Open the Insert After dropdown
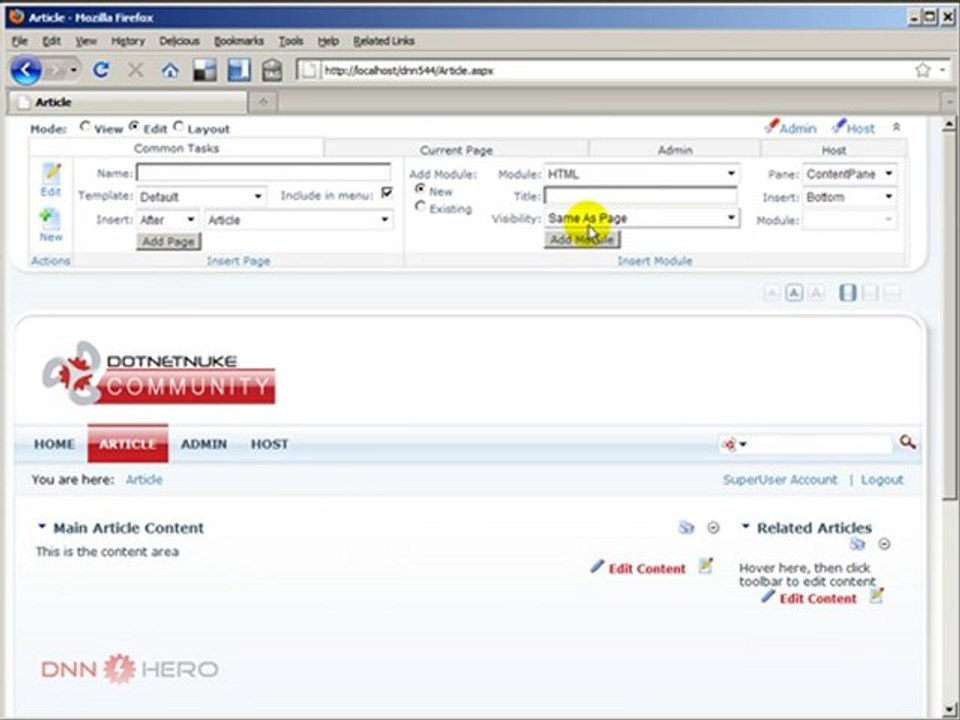 pos(167,219)
